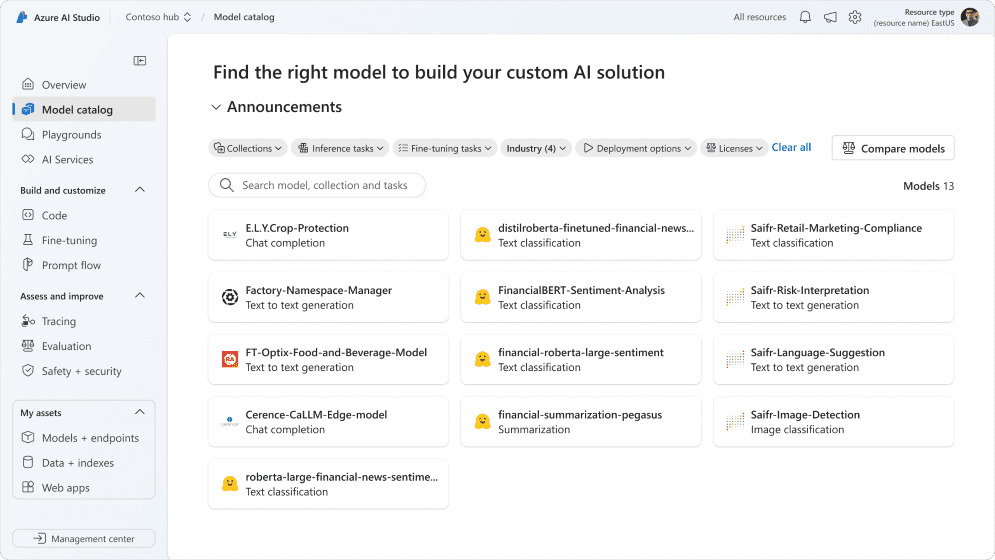Collapse the My assets section
This screenshot has width=995, height=560.
tap(140, 413)
